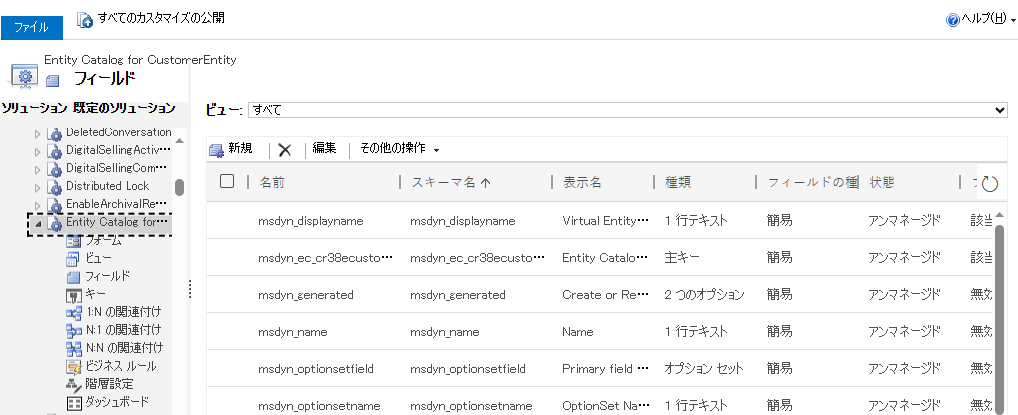Screen dimensions: 1018x415
Task: Click the Entity Catalog for… entity icon
Action: [55, 223]
